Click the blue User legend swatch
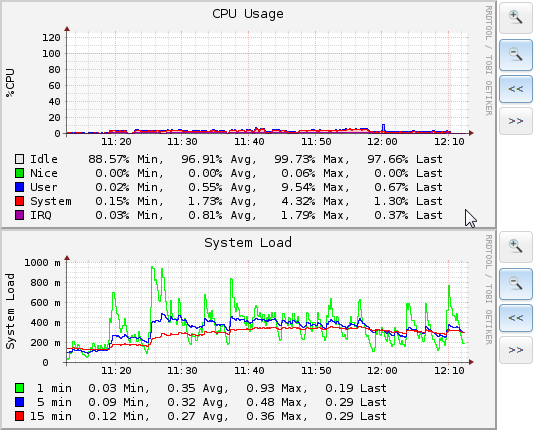This screenshot has height=436, width=546. [x=20, y=187]
